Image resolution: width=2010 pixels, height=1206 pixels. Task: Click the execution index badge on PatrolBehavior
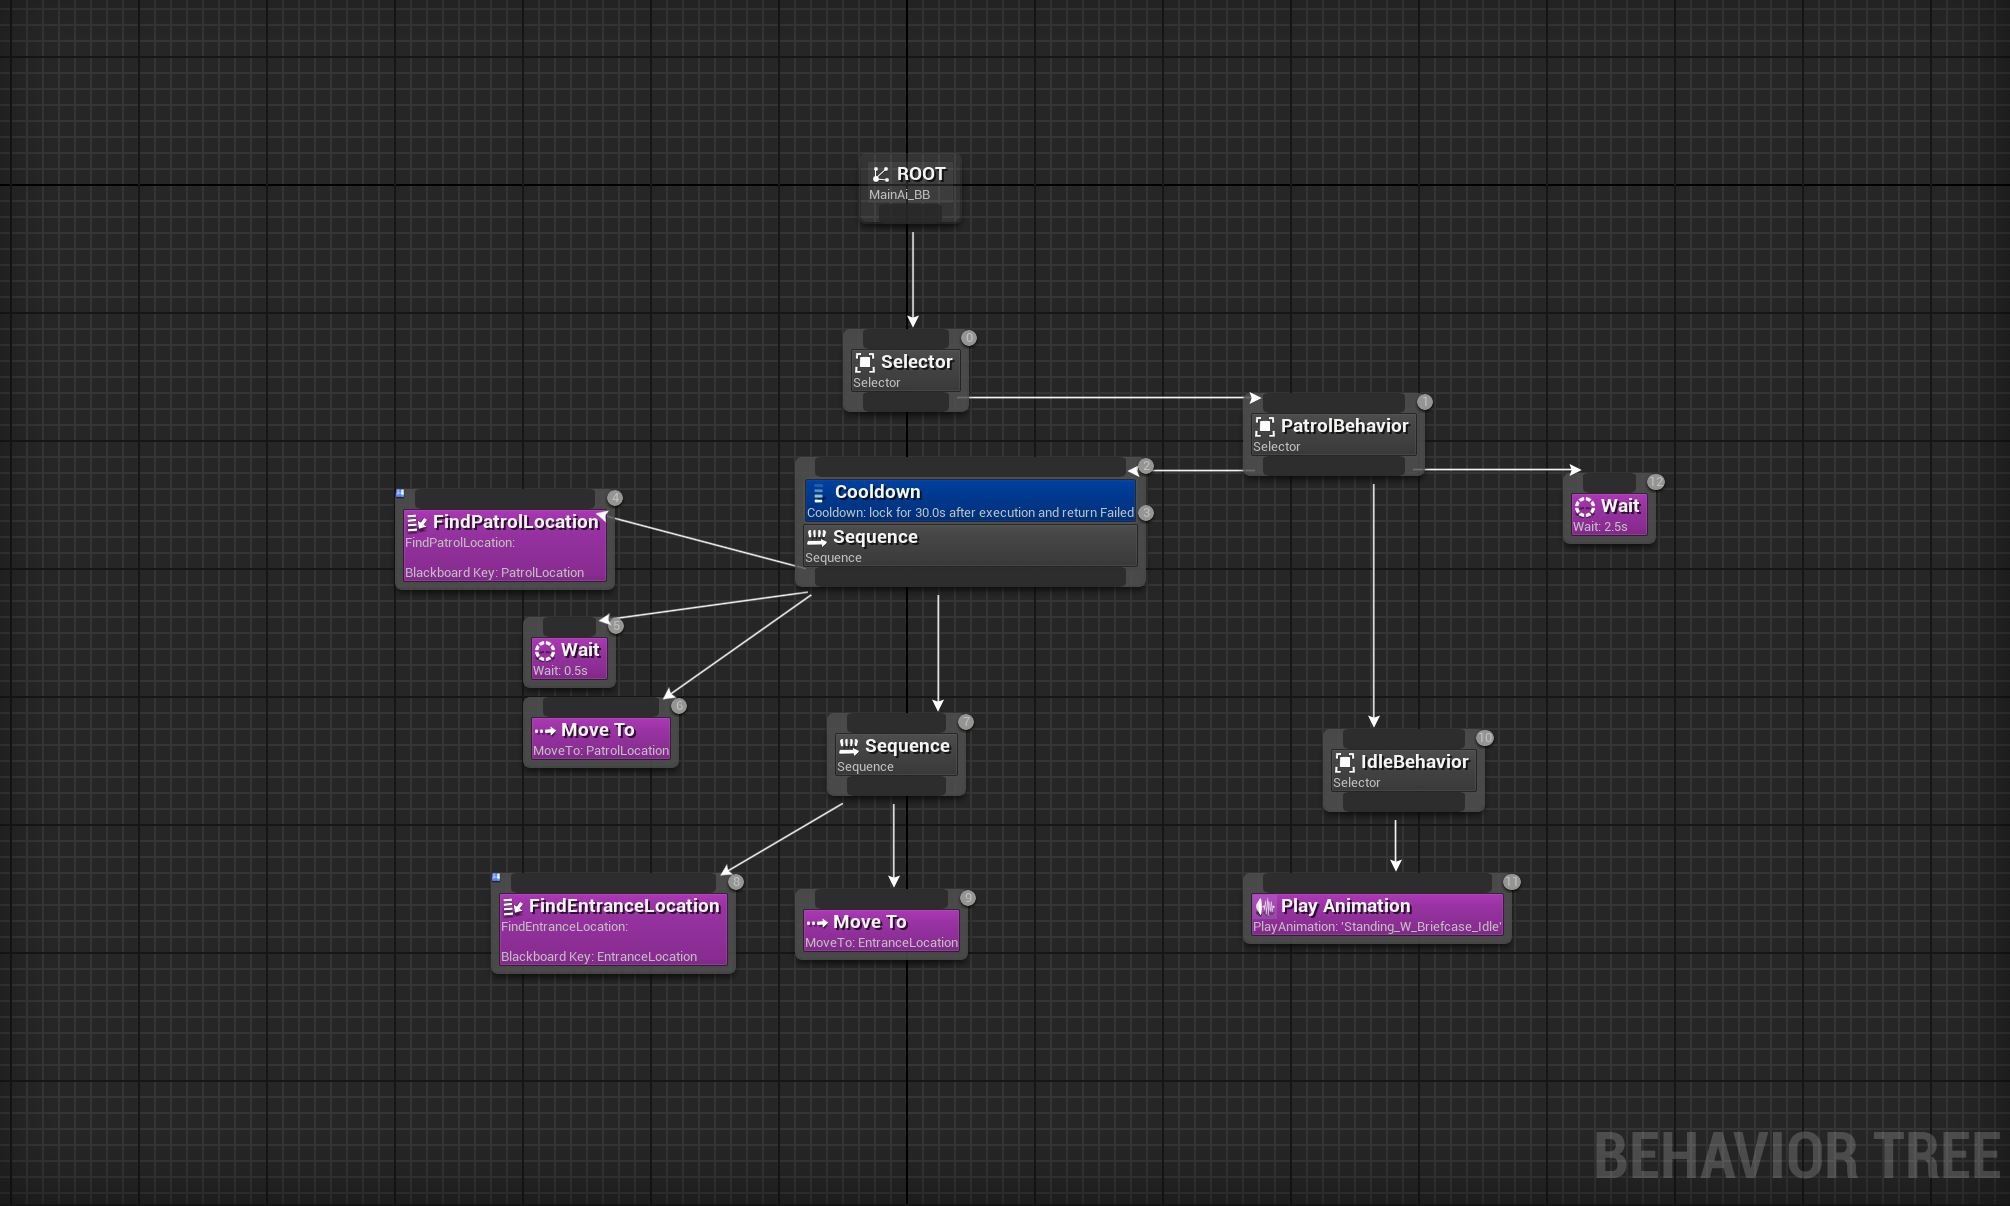pos(1425,402)
